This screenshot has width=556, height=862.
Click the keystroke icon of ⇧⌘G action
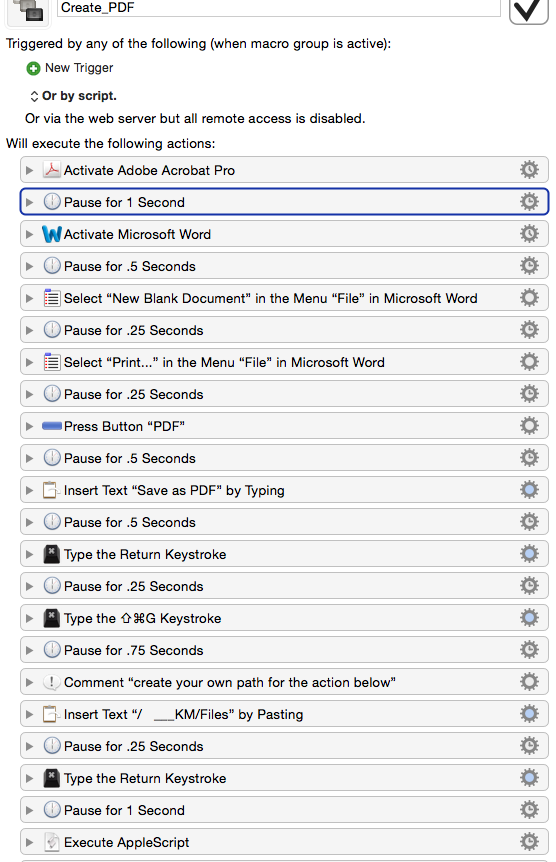(52, 618)
